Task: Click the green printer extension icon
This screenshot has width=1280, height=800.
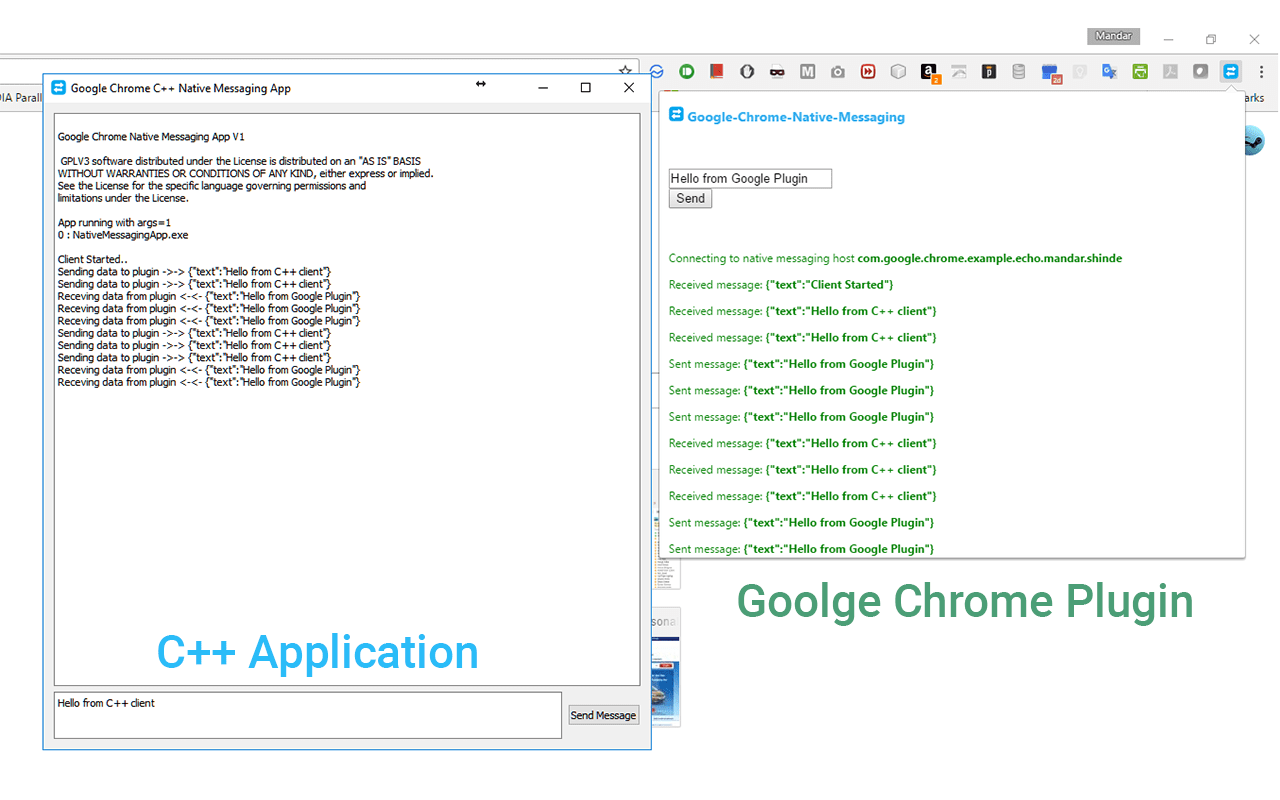Action: [x=1140, y=72]
